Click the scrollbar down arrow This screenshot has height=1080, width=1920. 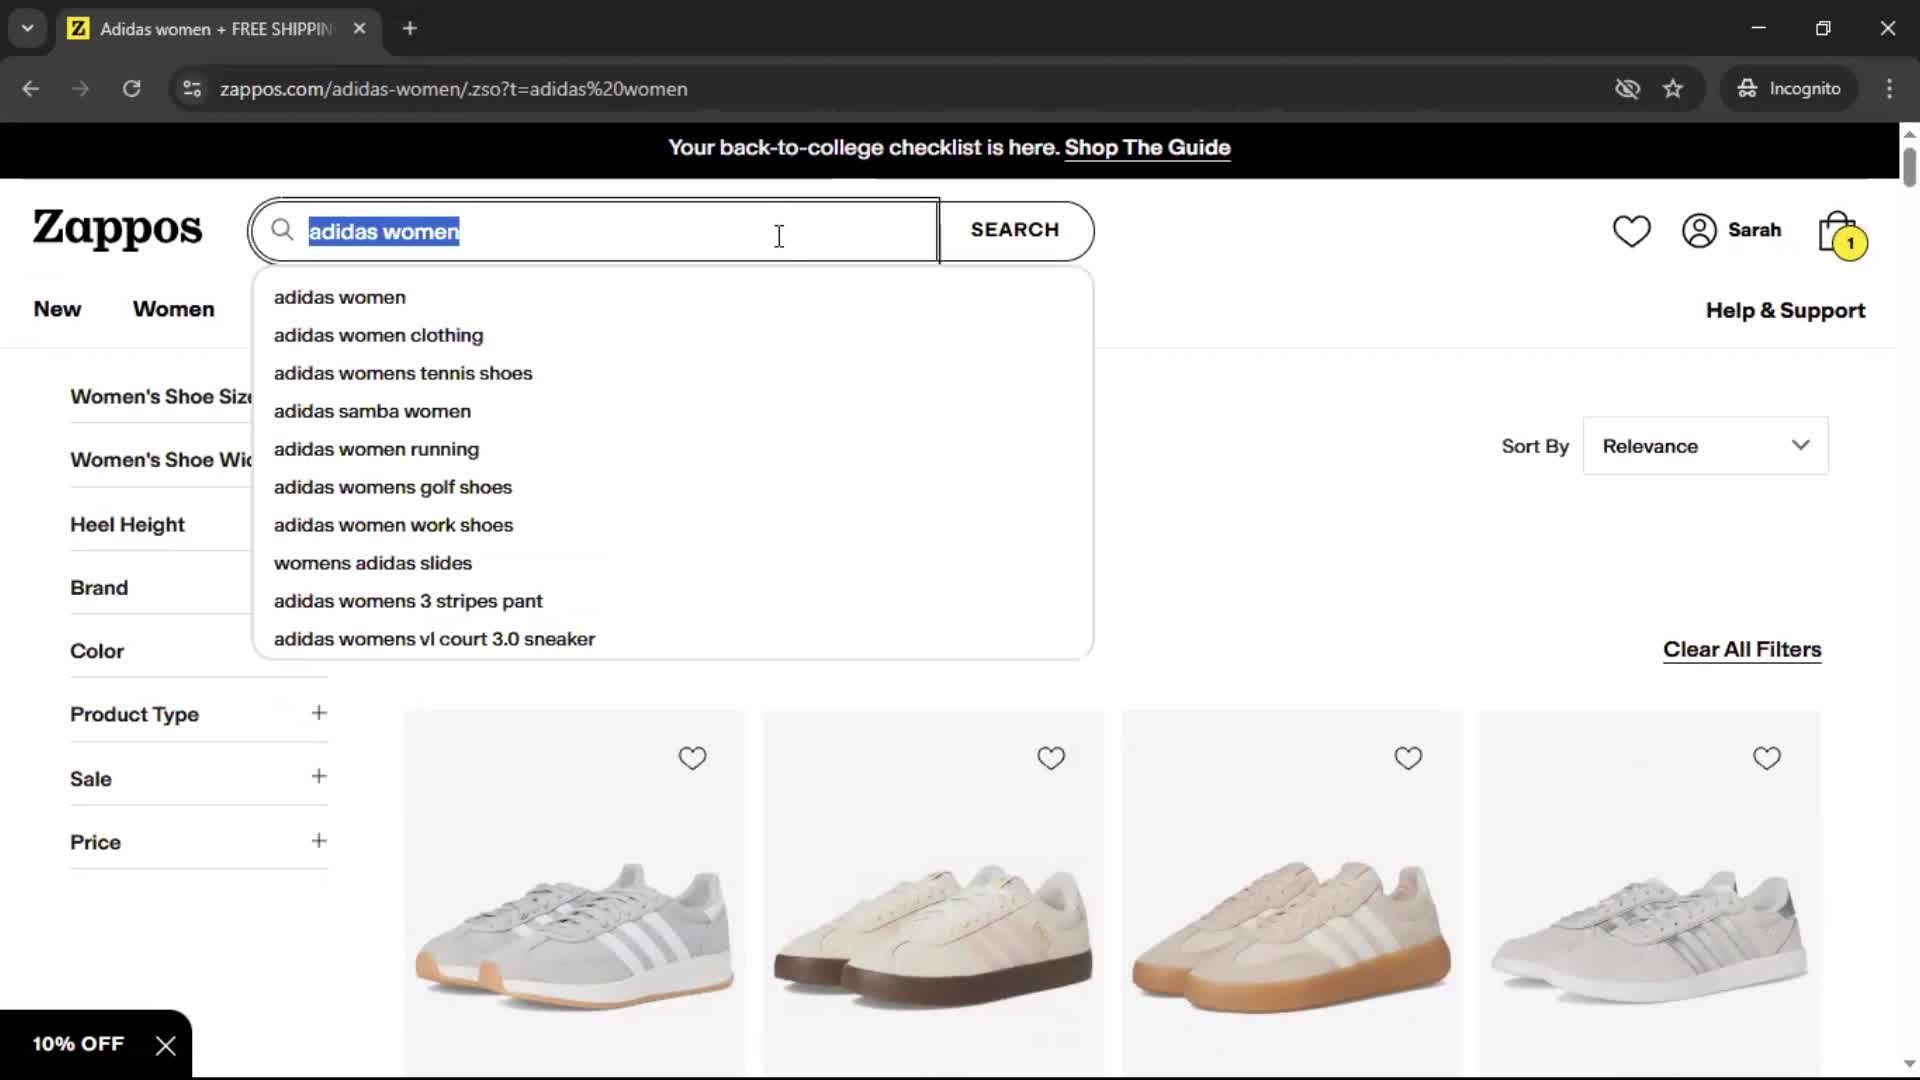point(1909,1064)
